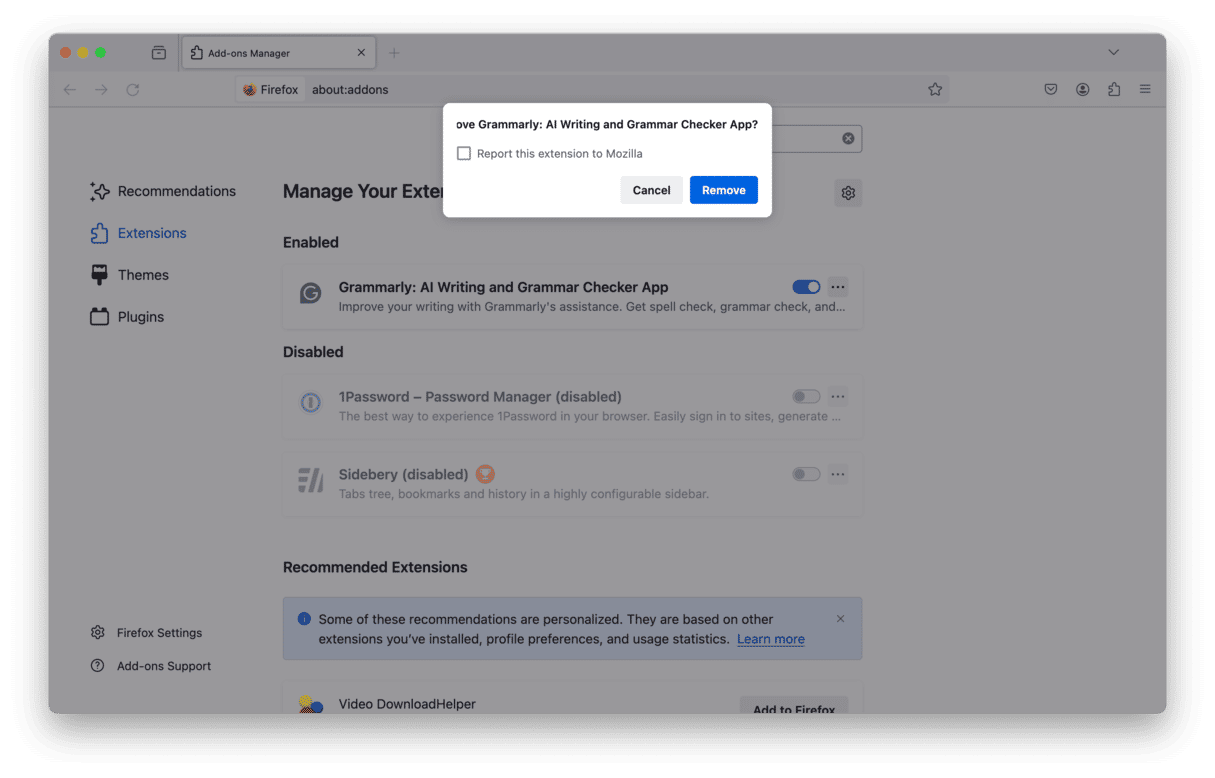1215x778 pixels.
Task: Select Themes in the sidebar
Action: (143, 275)
